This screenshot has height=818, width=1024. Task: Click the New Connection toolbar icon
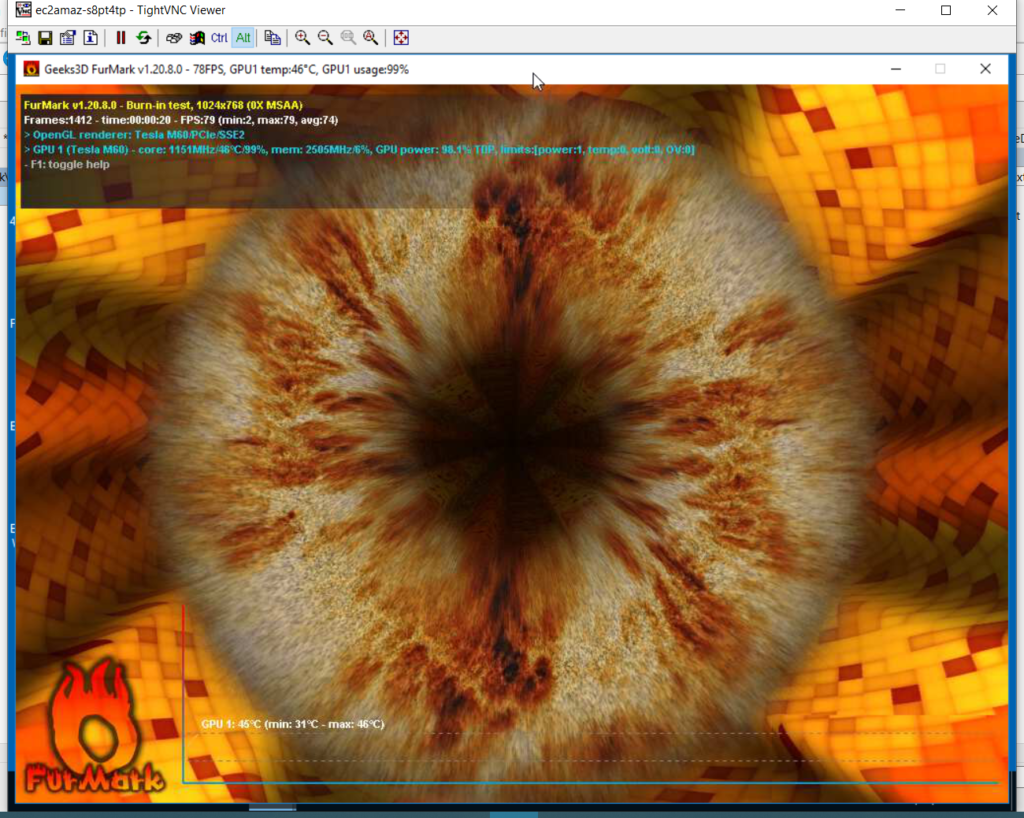point(22,38)
